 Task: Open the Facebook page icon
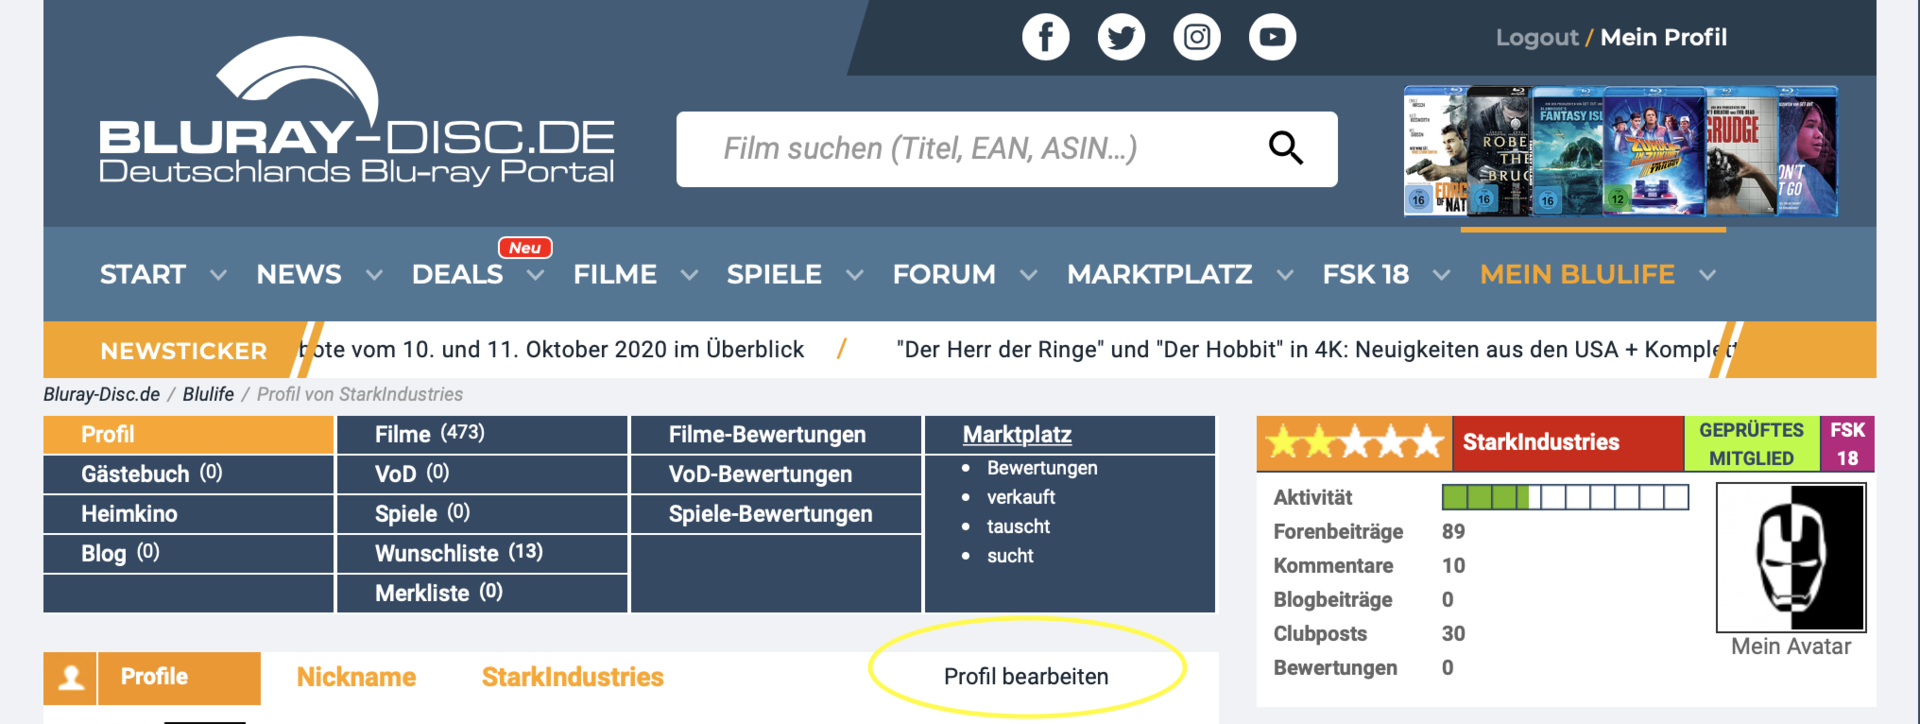(x=1045, y=37)
